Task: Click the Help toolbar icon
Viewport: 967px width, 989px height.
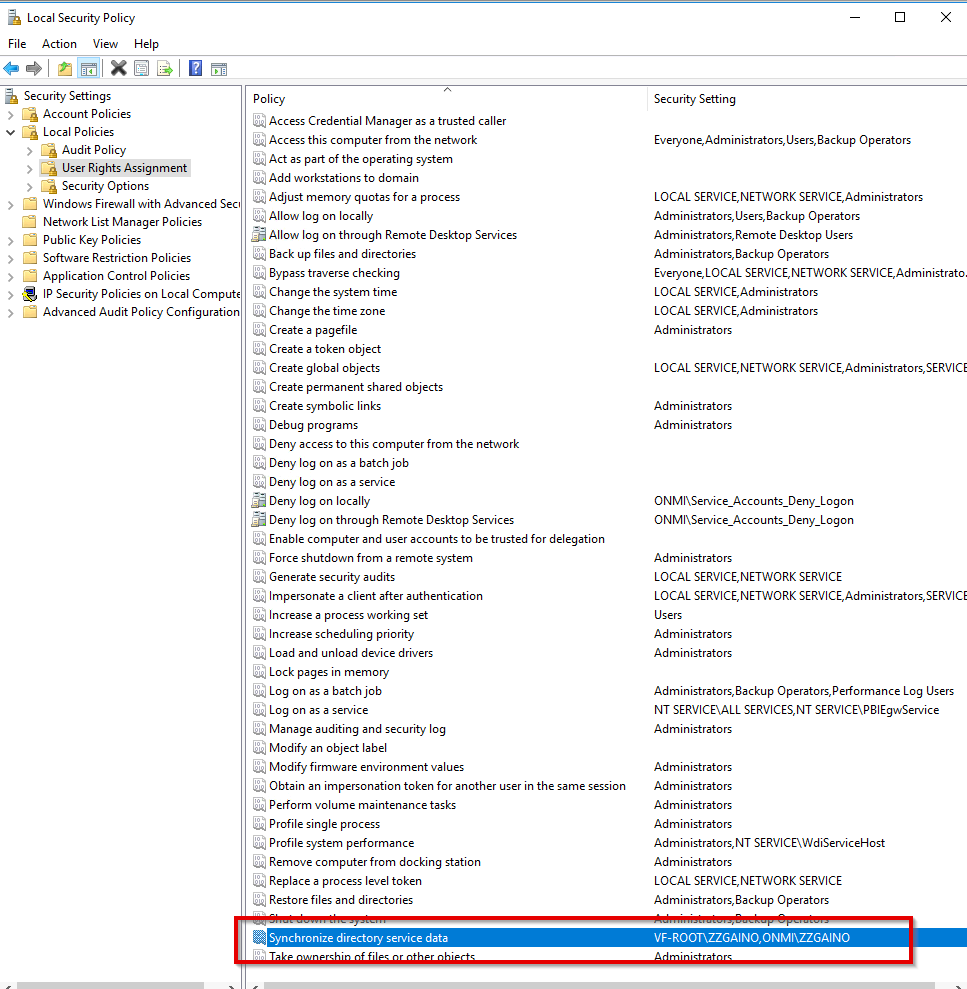Action: 195,68
